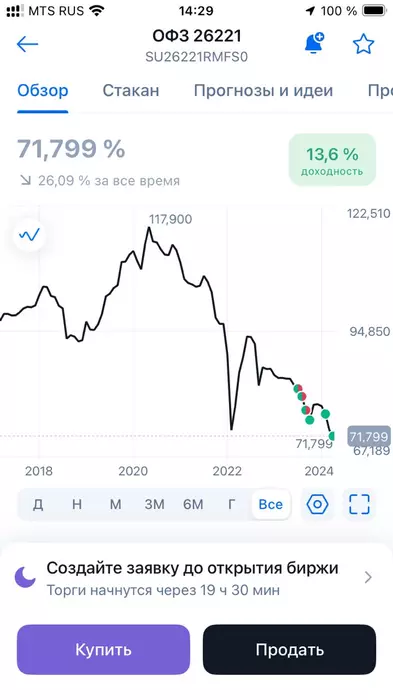Viewport: 393px width, 700px height.
Task: Open chart settings hexagon icon
Action: 318,504
